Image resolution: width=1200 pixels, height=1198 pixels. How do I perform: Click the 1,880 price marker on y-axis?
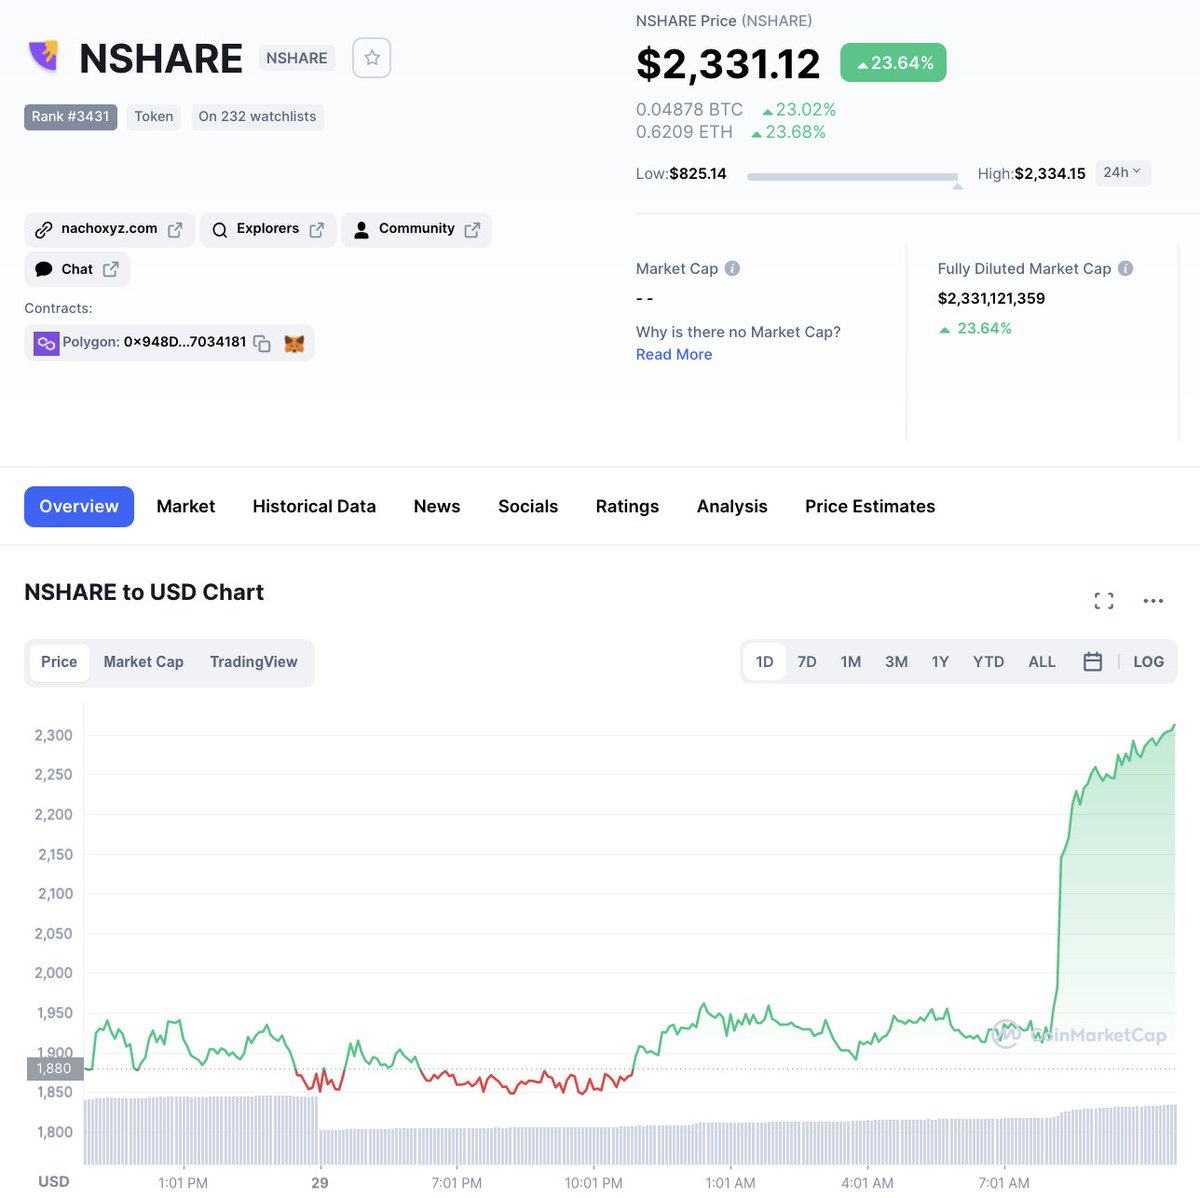[x=54, y=1068]
